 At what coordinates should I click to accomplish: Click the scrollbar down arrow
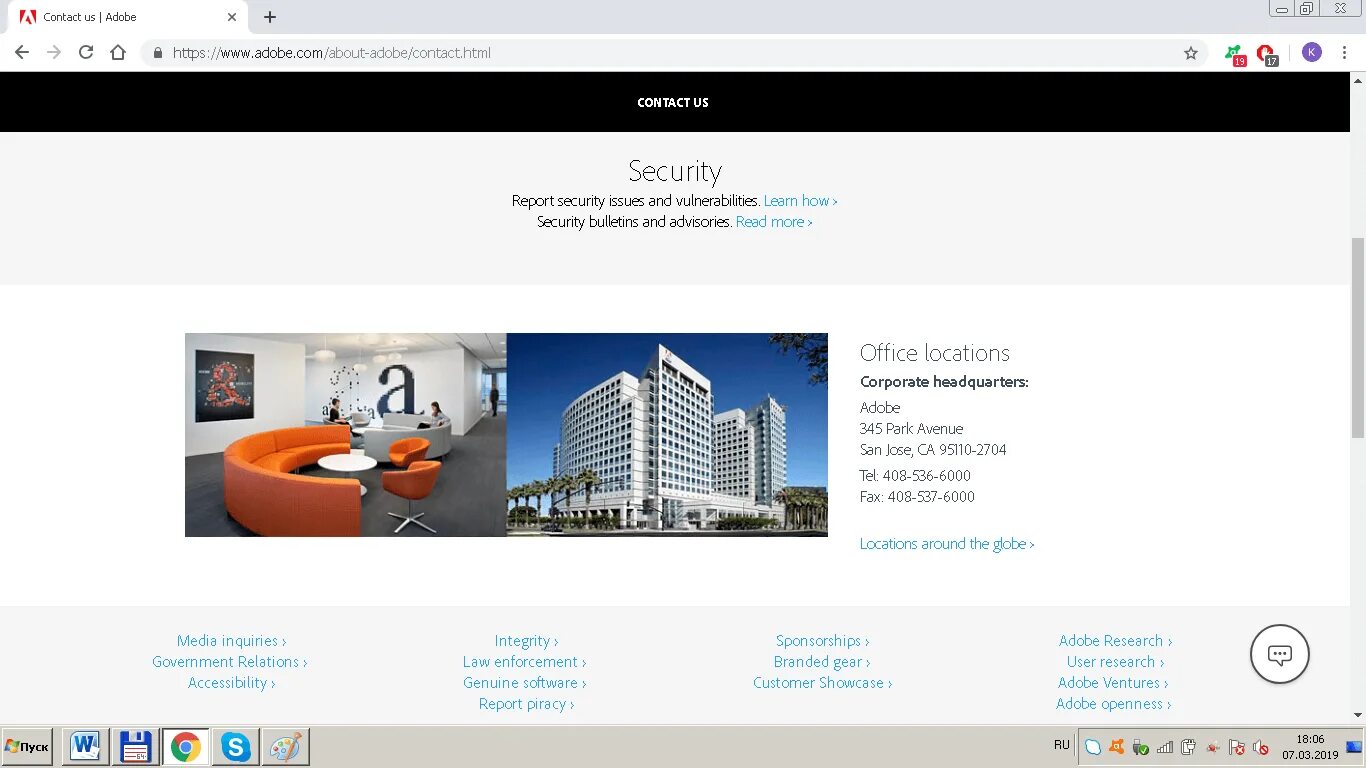pyautogui.click(x=1358, y=715)
